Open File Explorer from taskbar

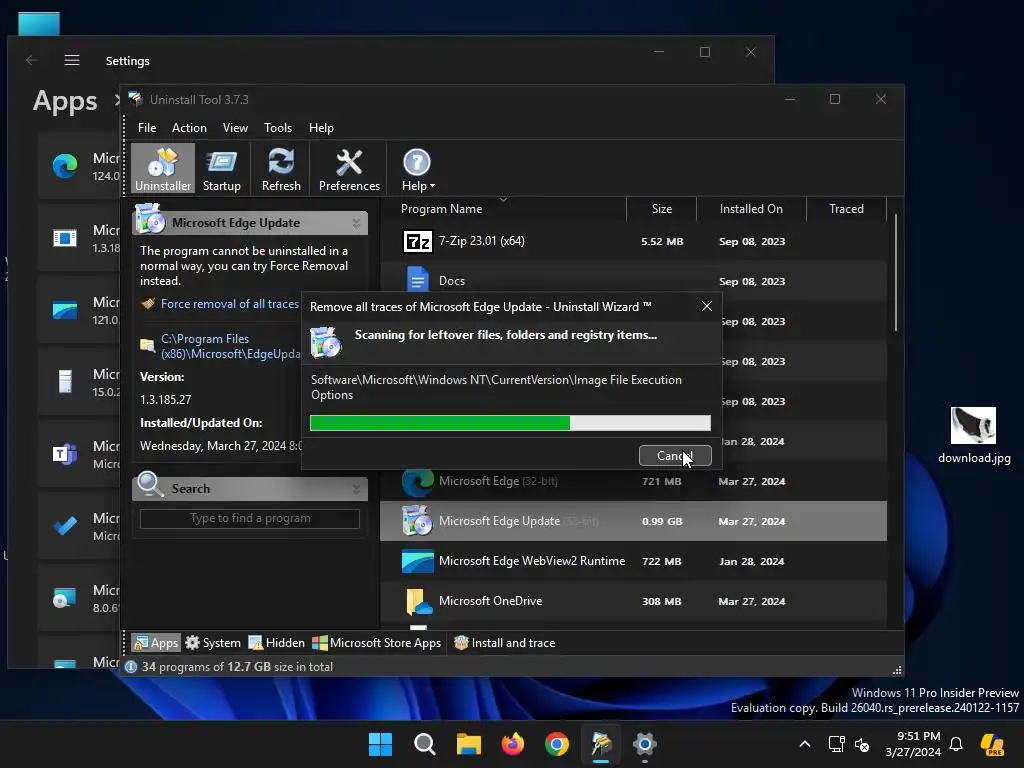pos(468,744)
